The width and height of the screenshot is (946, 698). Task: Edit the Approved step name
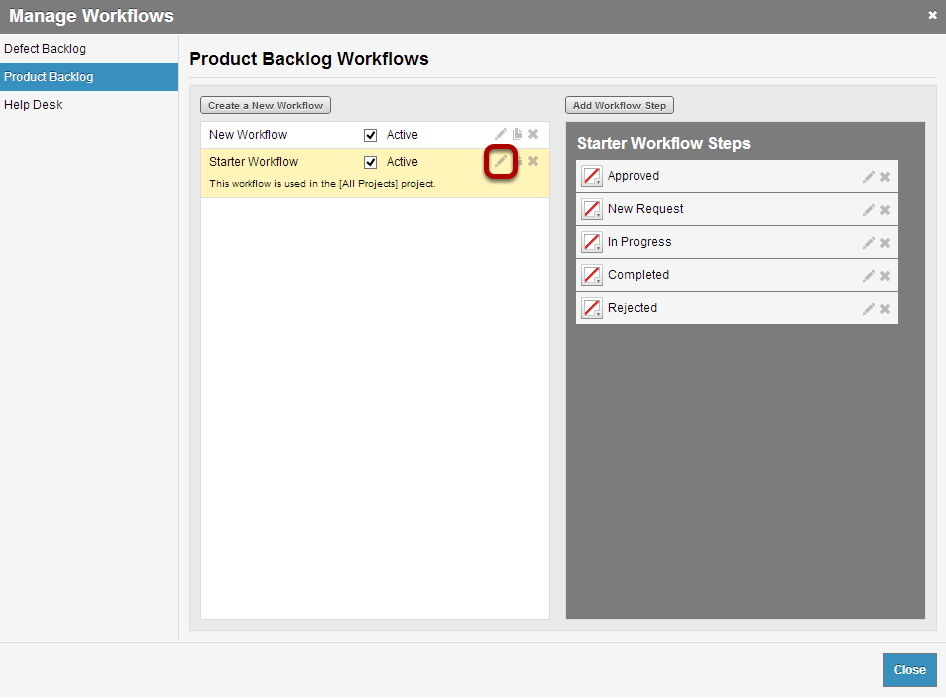(x=868, y=177)
